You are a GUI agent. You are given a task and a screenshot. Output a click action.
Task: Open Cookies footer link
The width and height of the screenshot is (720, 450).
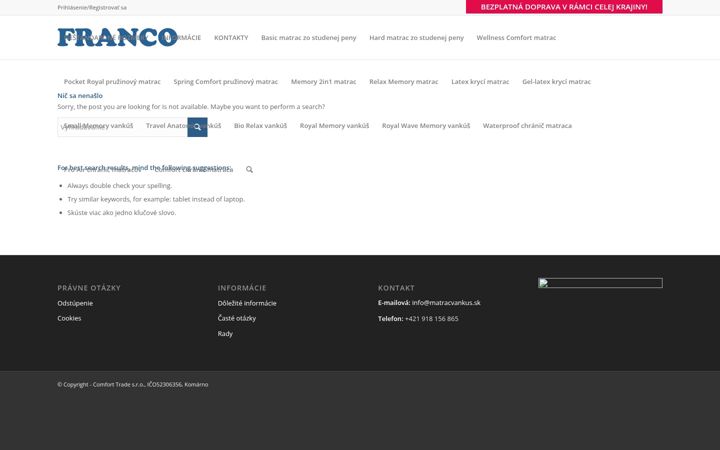coord(69,318)
